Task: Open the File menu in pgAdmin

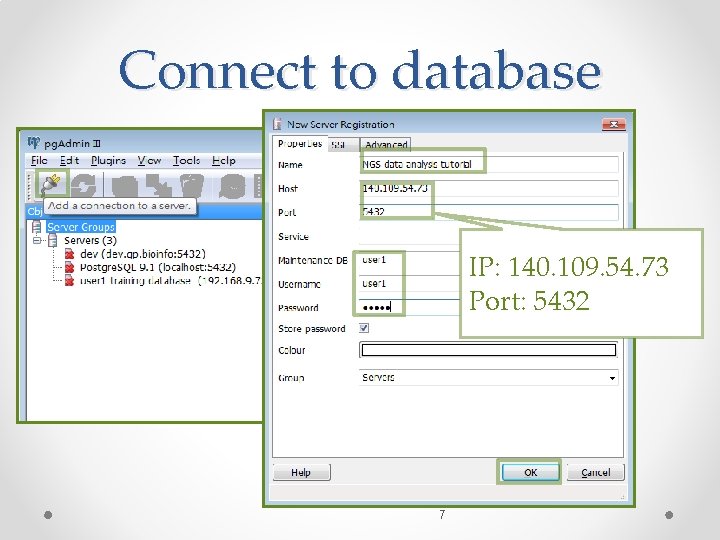Action: click(x=39, y=160)
